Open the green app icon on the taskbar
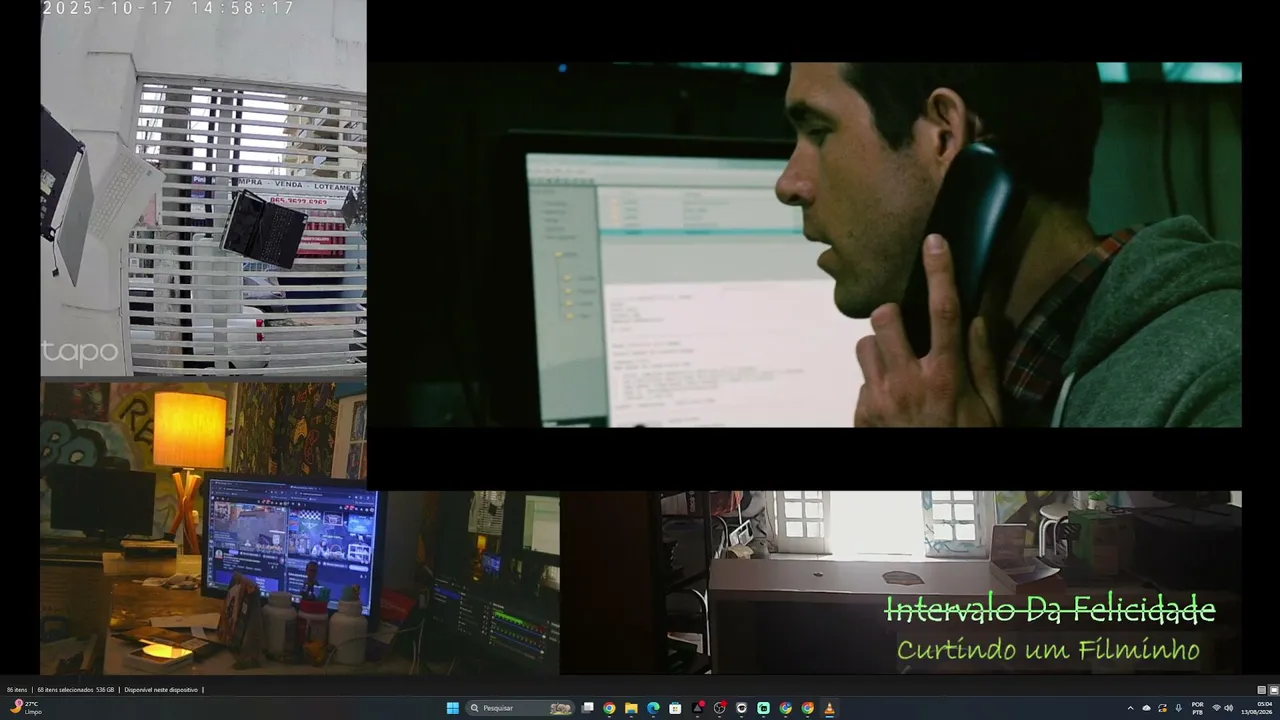This screenshot has height=720, width=1280. coord(763,708)
